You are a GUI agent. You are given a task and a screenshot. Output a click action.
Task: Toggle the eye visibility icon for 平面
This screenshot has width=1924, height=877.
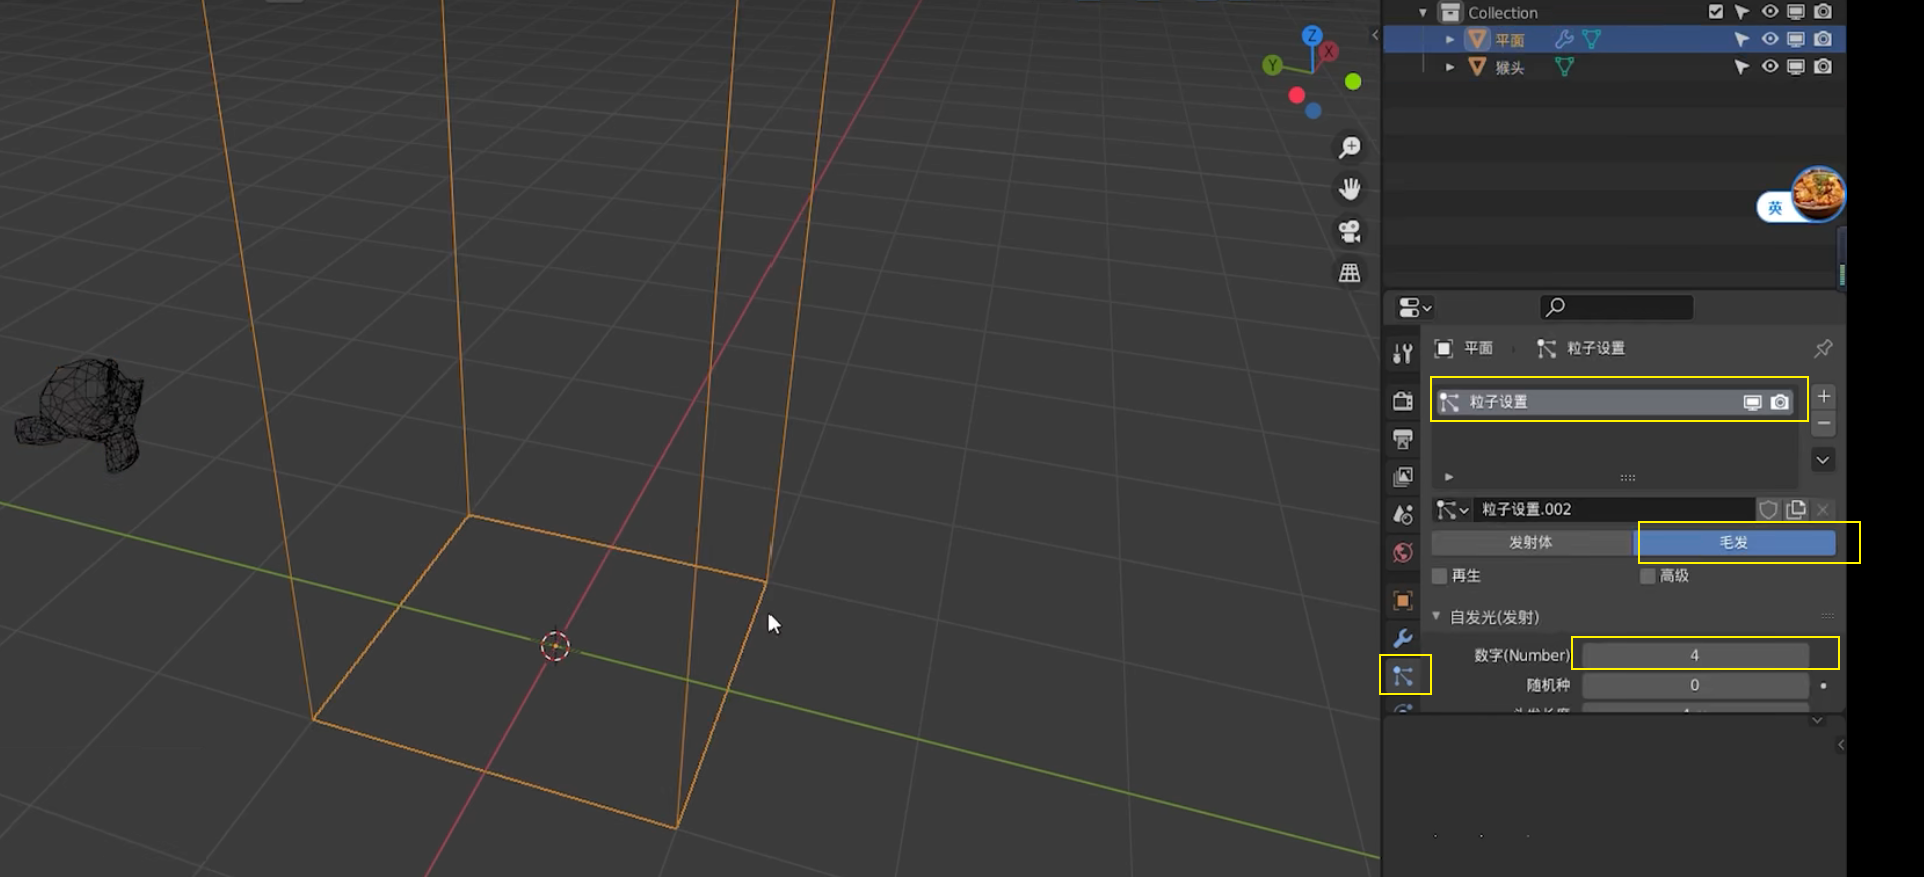1770,39
